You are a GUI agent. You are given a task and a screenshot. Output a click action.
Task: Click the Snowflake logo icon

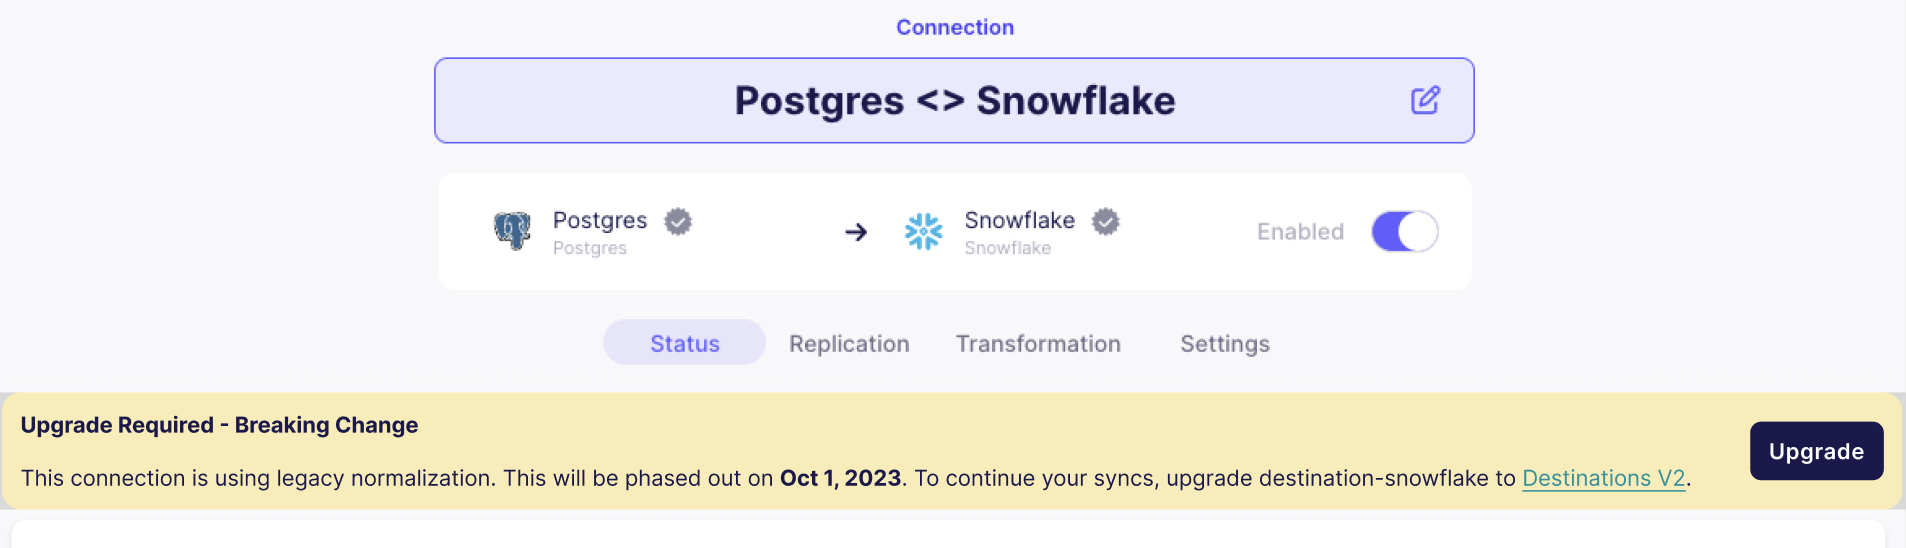[x=923, y=231]
